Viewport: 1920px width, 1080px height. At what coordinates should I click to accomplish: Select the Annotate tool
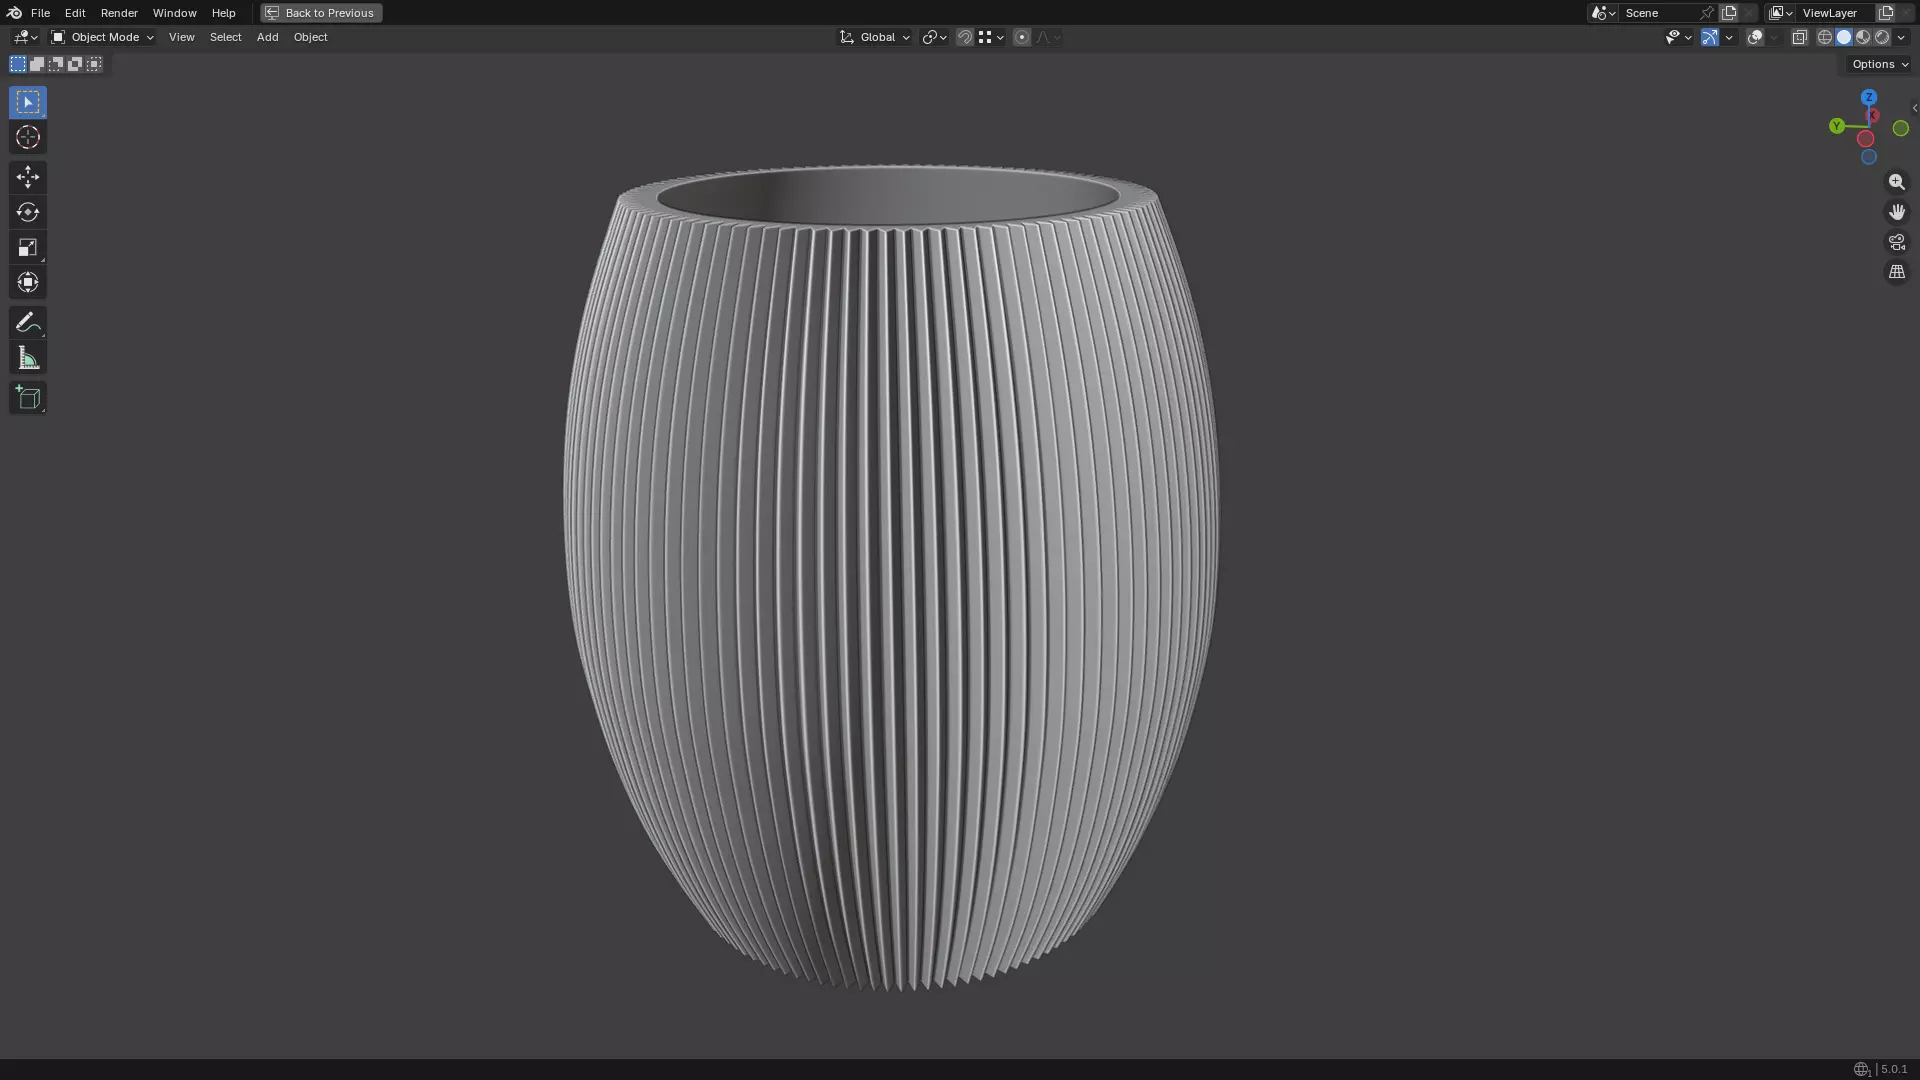click(x=28, y=323)
